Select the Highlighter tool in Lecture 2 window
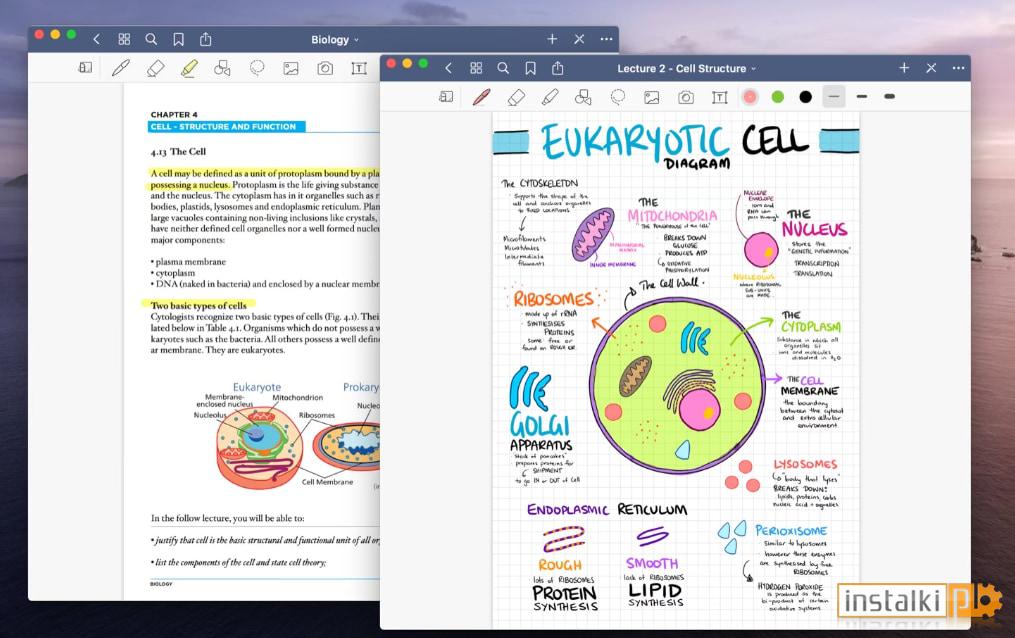The height and width of the screenshot is (638, 1015). click(x=550, y=97)
